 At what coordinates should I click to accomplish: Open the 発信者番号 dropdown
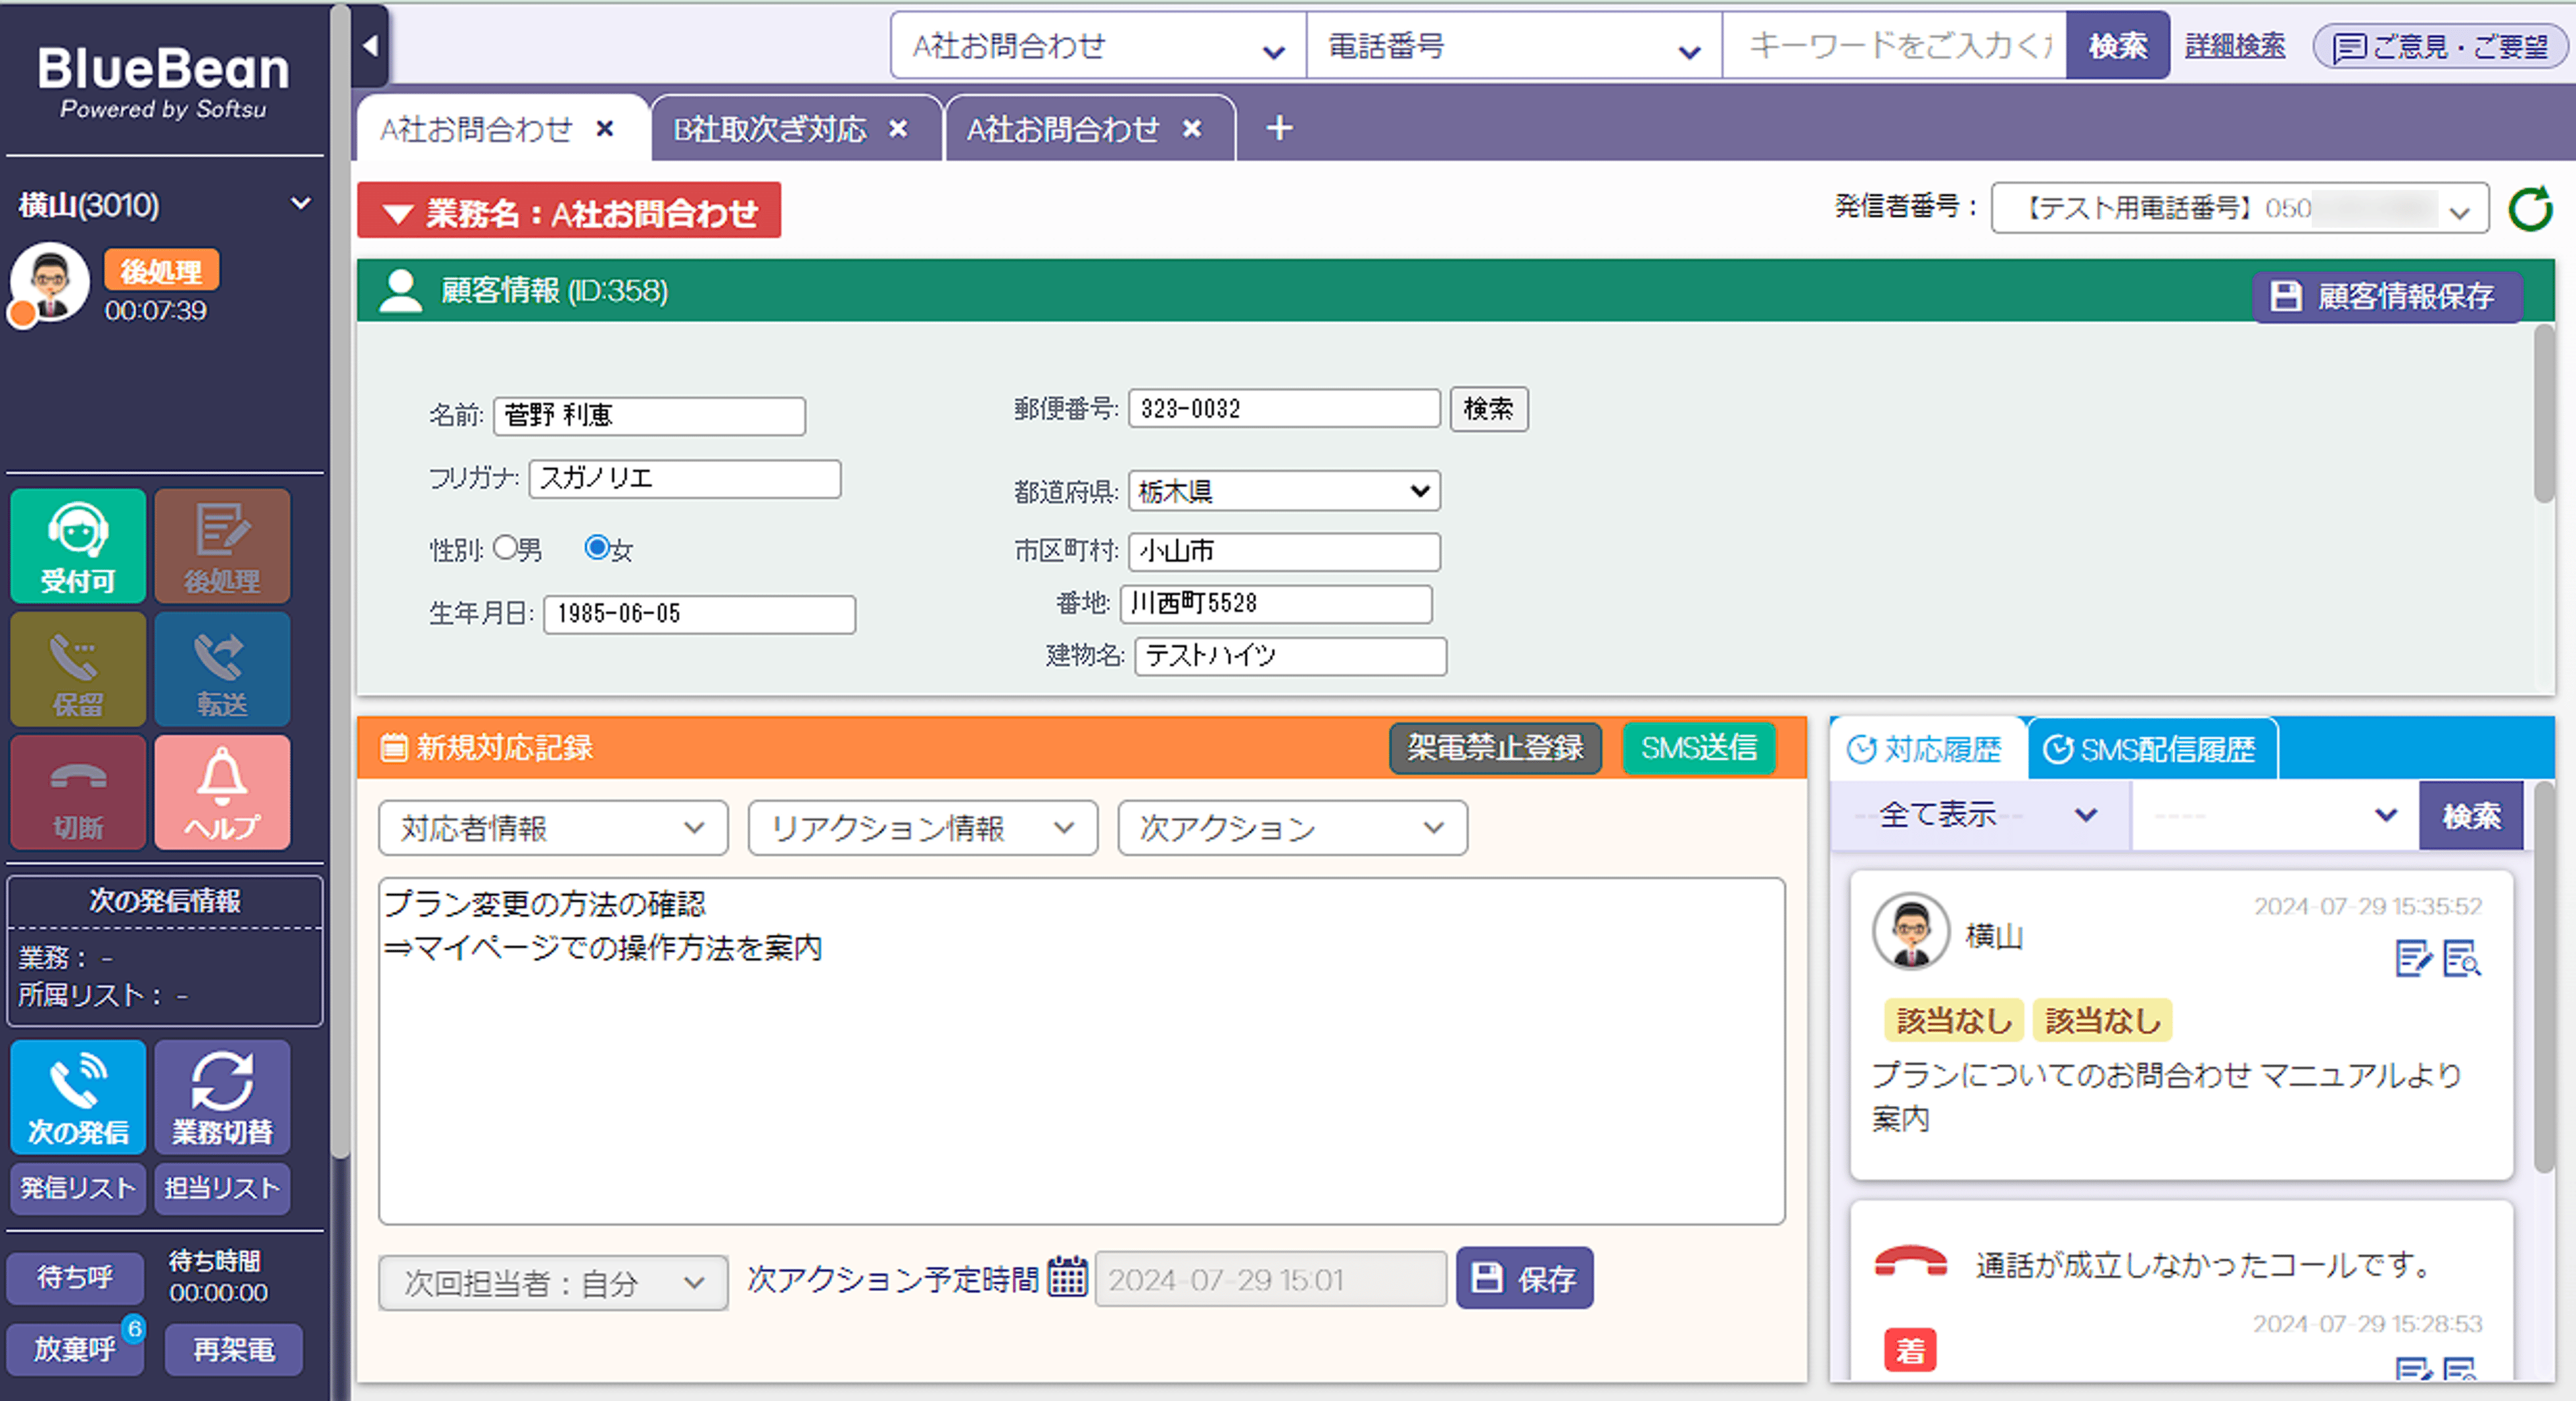[x=2240, y=209]
